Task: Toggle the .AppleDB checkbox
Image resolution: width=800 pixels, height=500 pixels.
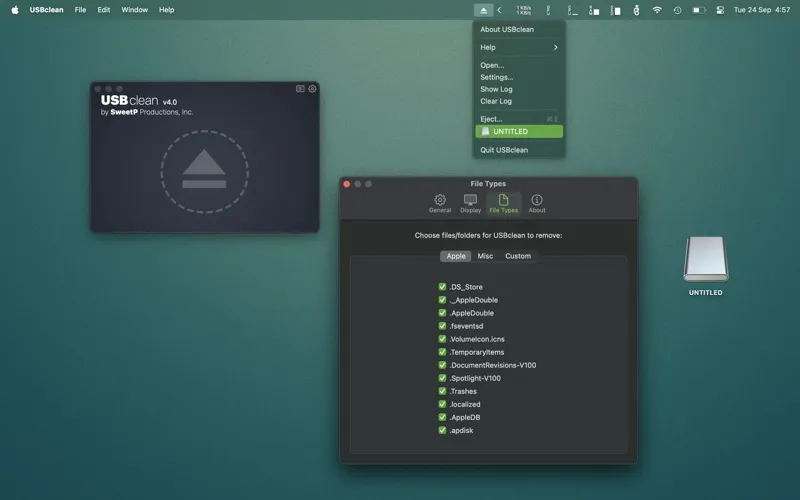Action: (442, 417)
